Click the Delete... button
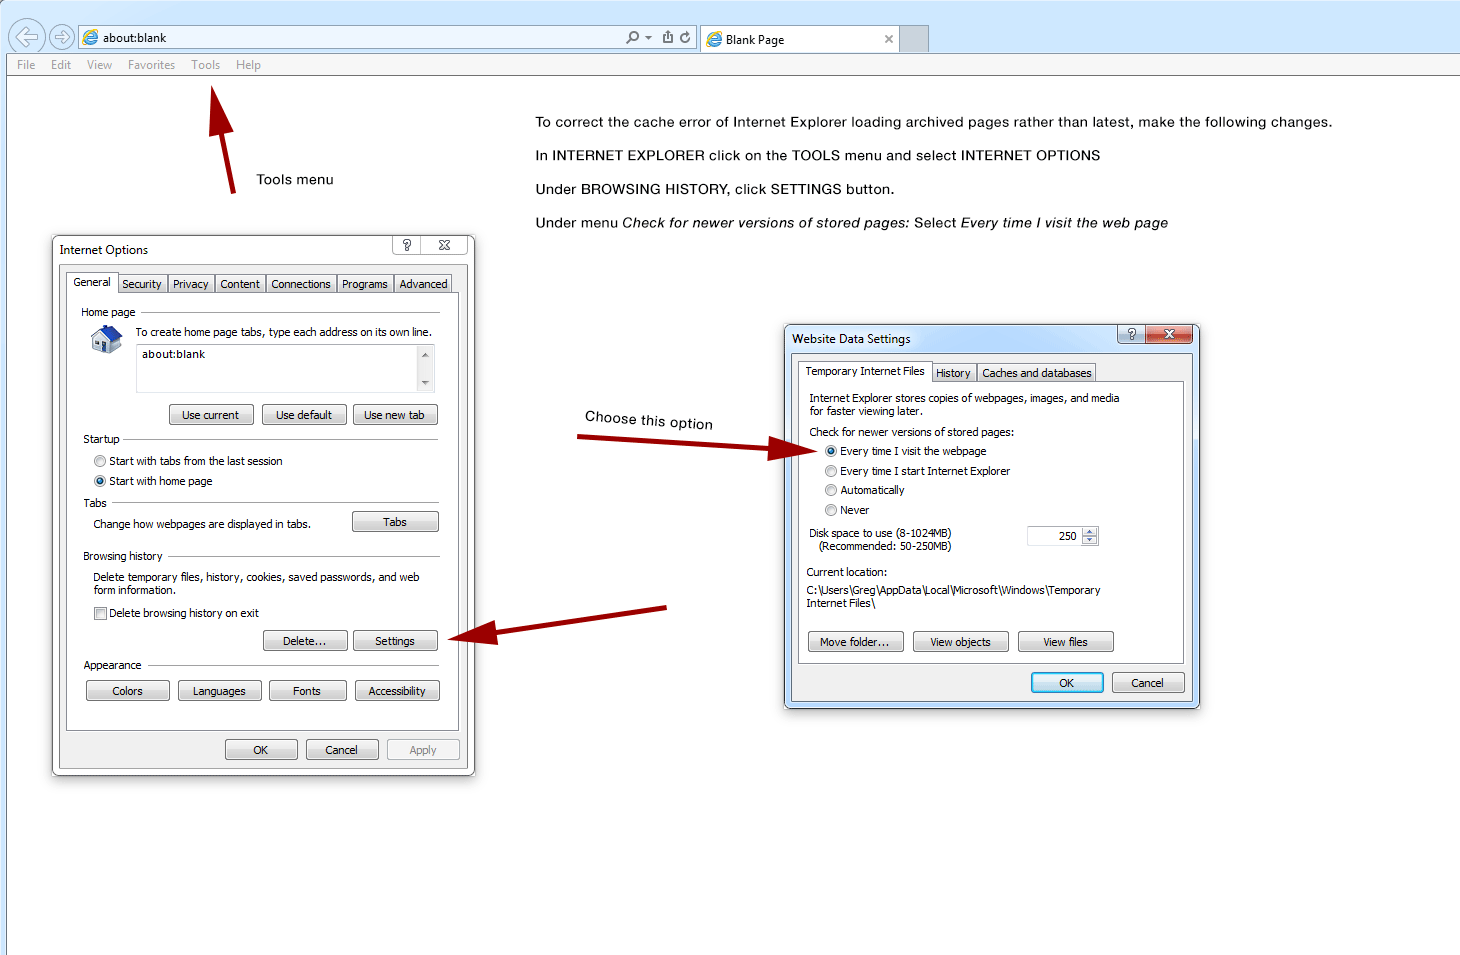The image size is (1460, 955). [305, 641]
